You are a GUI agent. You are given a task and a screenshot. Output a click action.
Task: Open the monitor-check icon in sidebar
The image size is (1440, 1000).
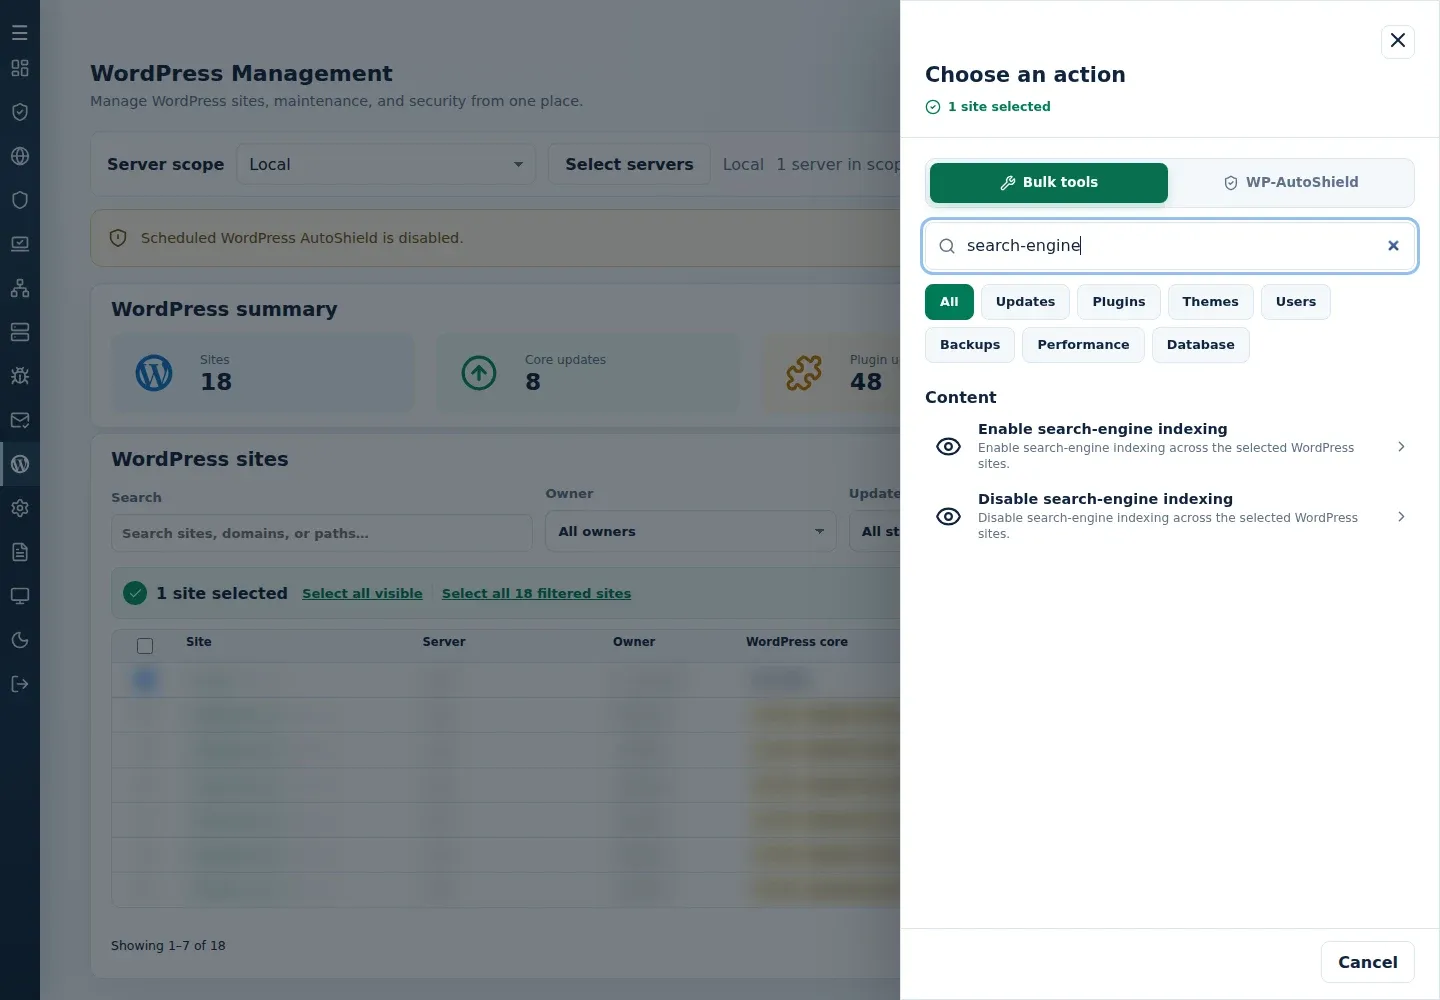[20, 244]
